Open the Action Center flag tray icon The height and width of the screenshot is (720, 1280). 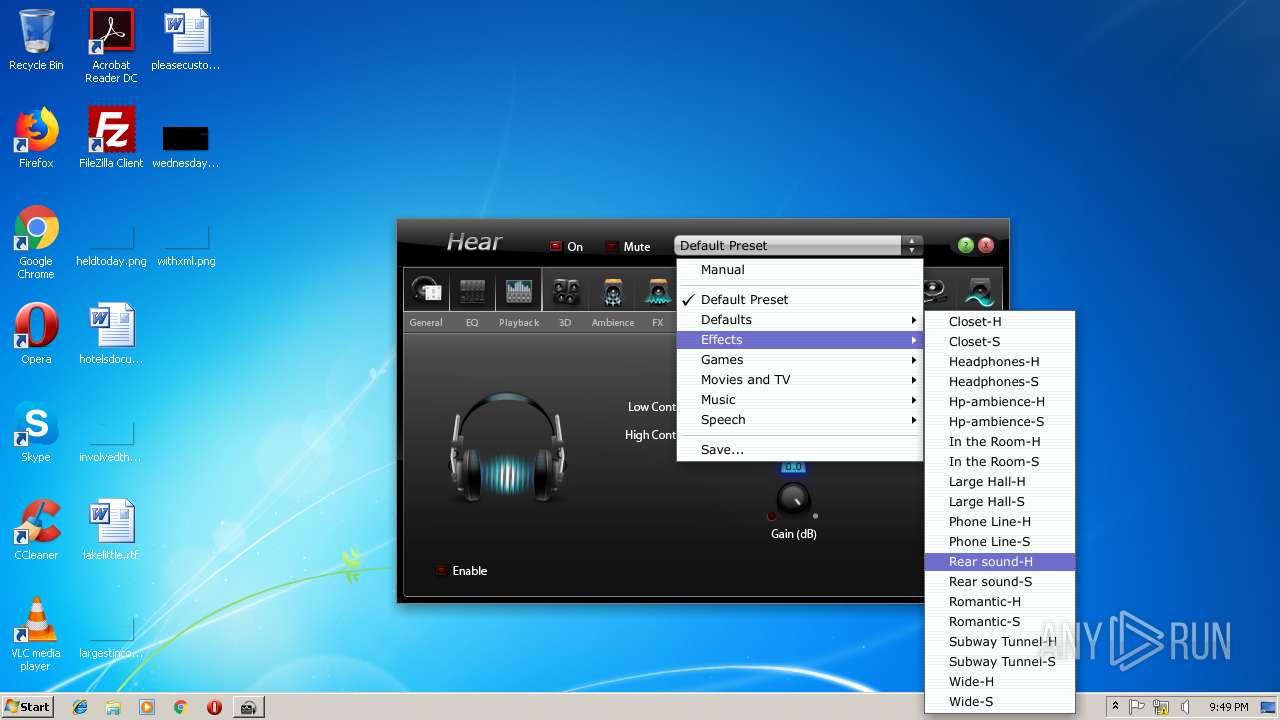(x=1138, y=707)
